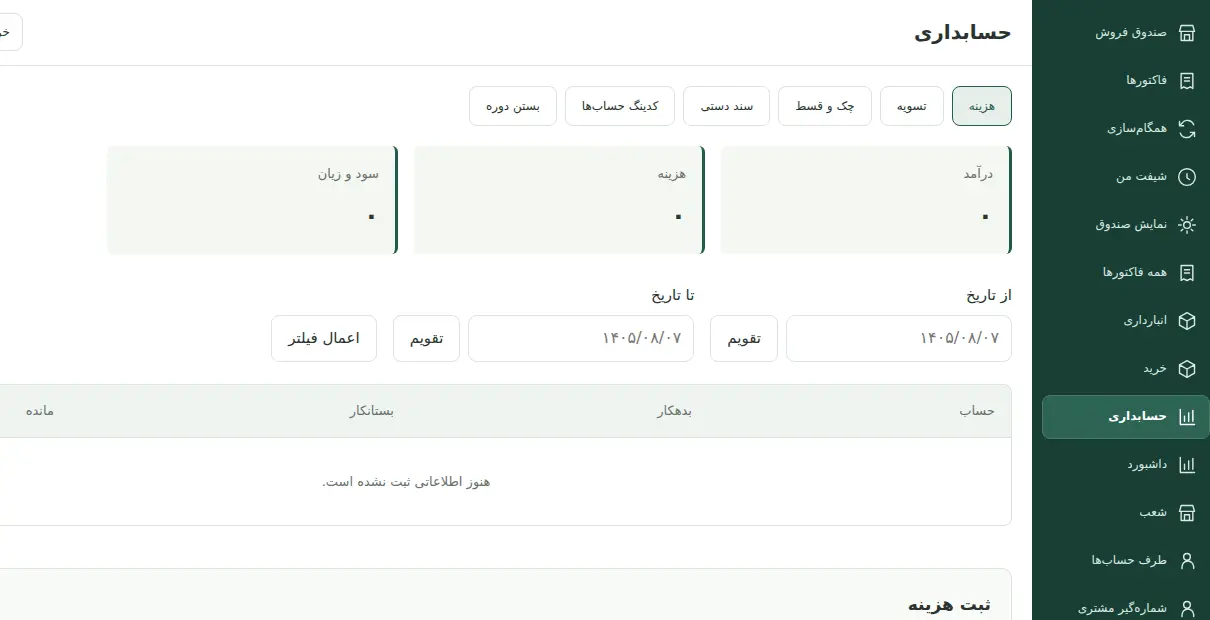The height and width of the screenshot is (620, 1210).
Task: Click the box icon beside انبارداری
Action: coord(1187,321)
